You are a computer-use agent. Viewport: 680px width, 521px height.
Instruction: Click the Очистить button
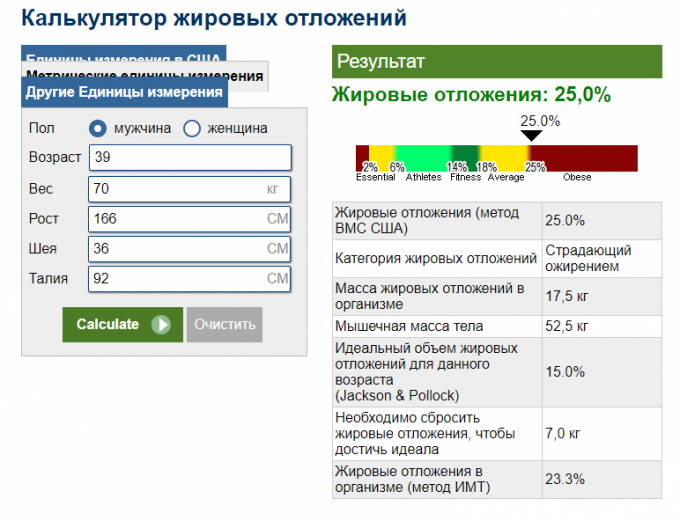[225, 324]
